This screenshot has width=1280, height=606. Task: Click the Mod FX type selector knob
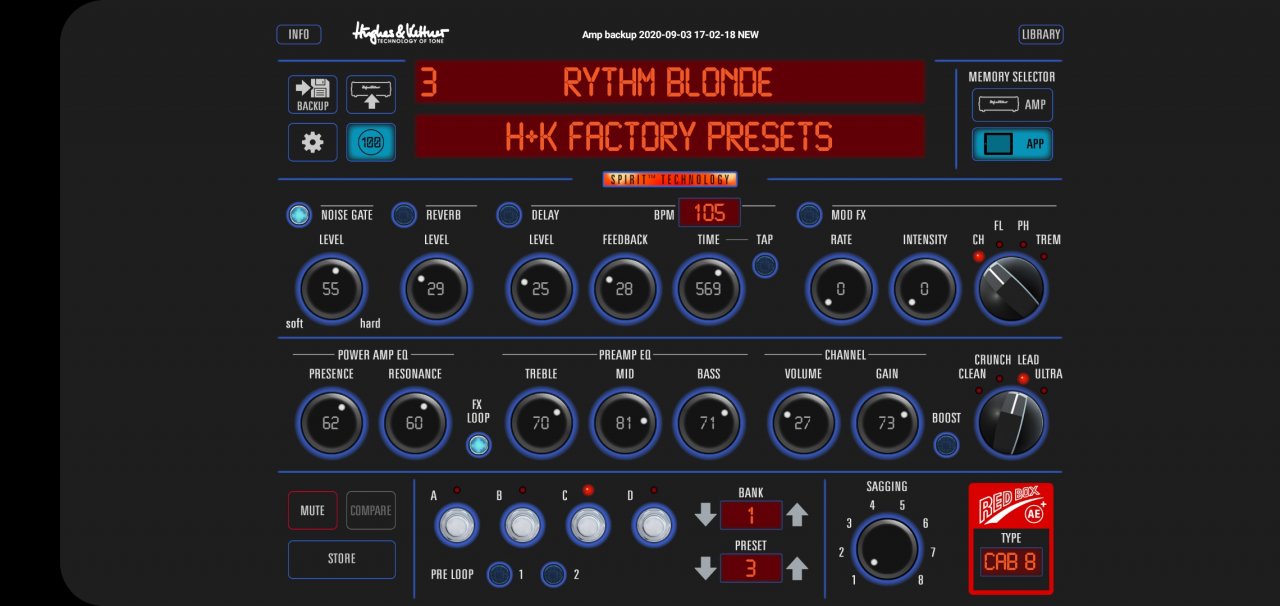1011,289
